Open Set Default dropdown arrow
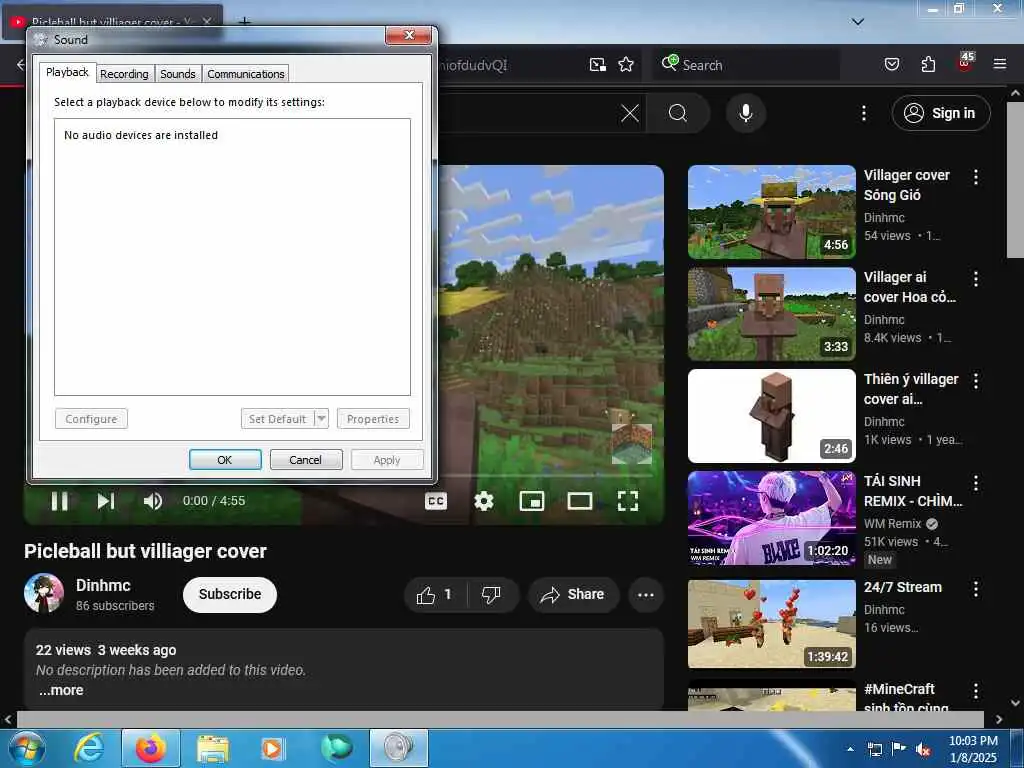Screen dimensions: 1024x768 click(x=321, y=419)
